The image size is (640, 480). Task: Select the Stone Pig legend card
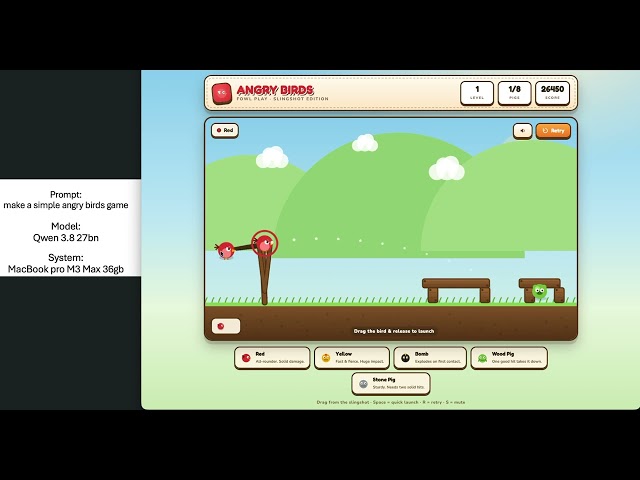(391, 384)
